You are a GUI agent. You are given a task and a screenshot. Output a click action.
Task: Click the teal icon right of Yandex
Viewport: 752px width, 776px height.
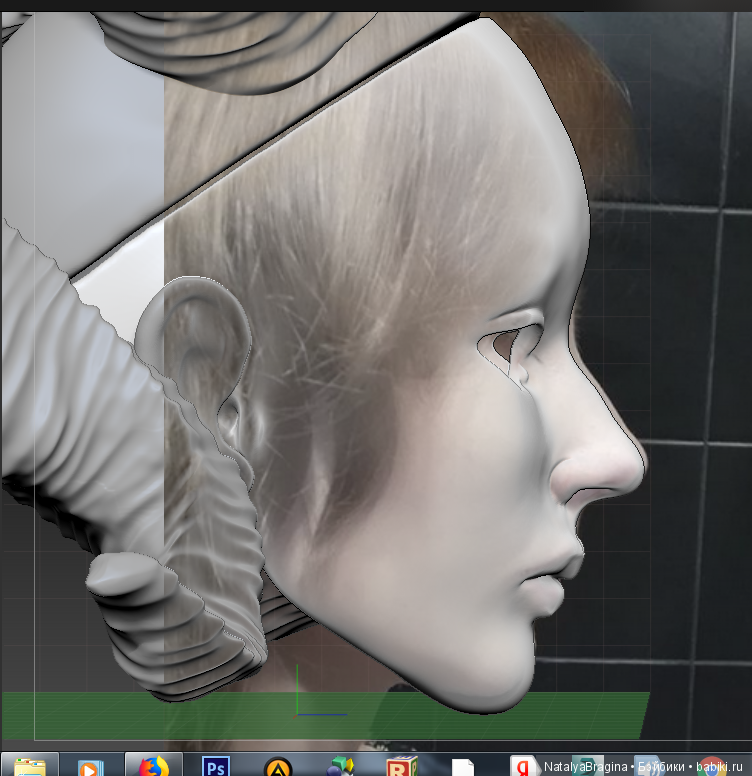pos(585,767)
